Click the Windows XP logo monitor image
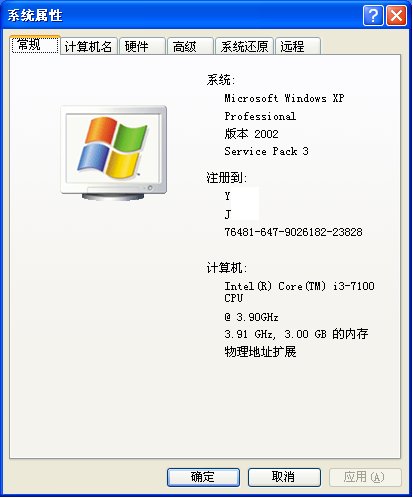The width and height of the screenshot is (413, 498). 114,153
